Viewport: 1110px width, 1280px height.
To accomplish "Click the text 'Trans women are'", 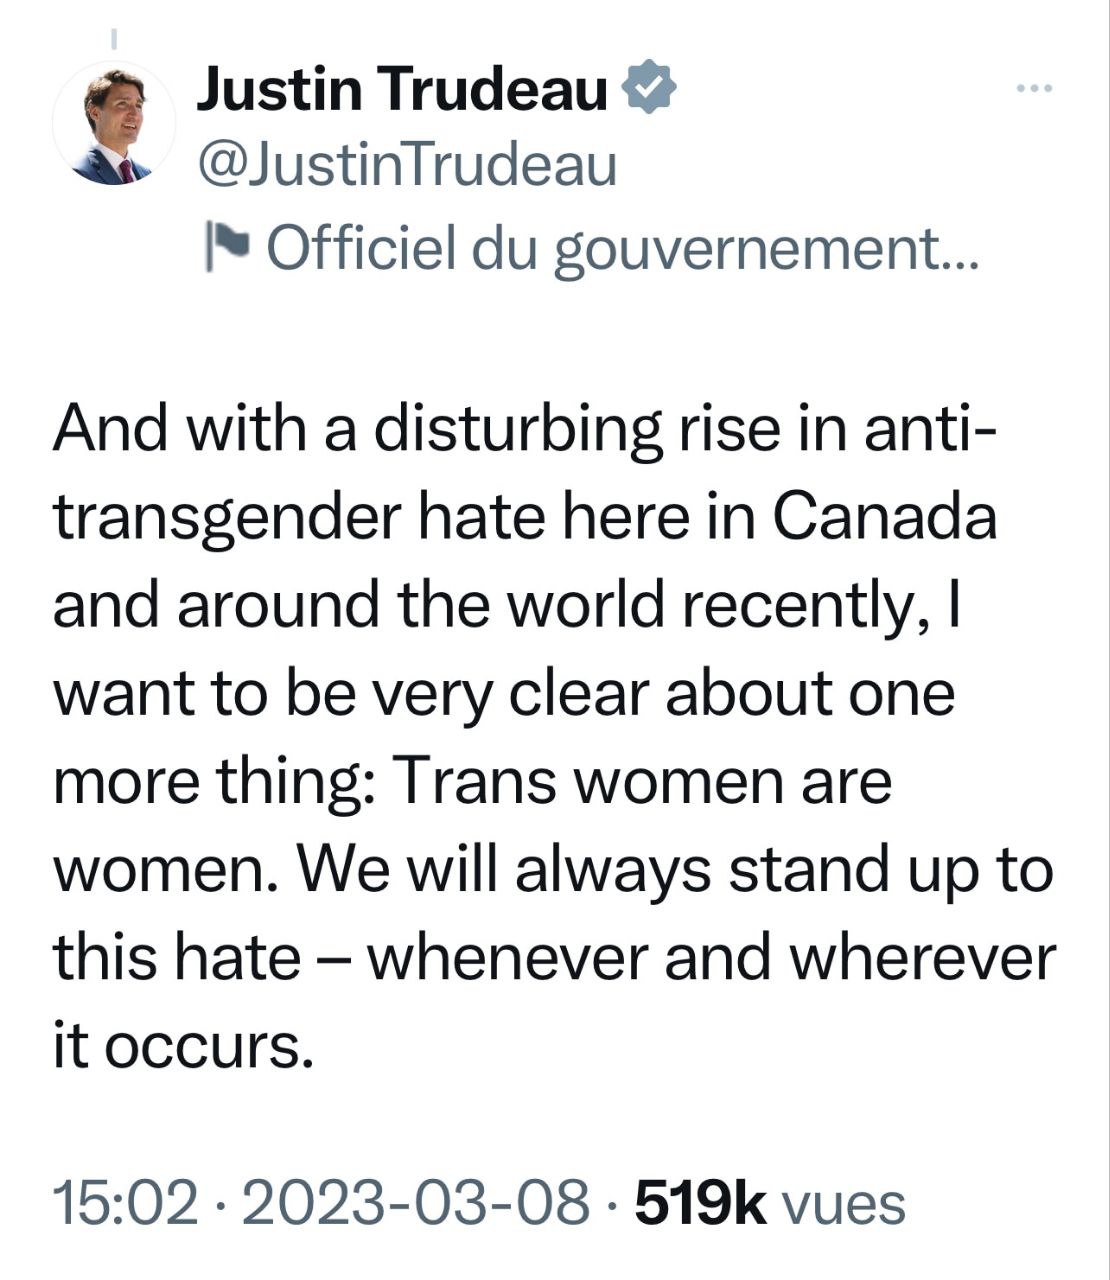I will coord(642,781).
